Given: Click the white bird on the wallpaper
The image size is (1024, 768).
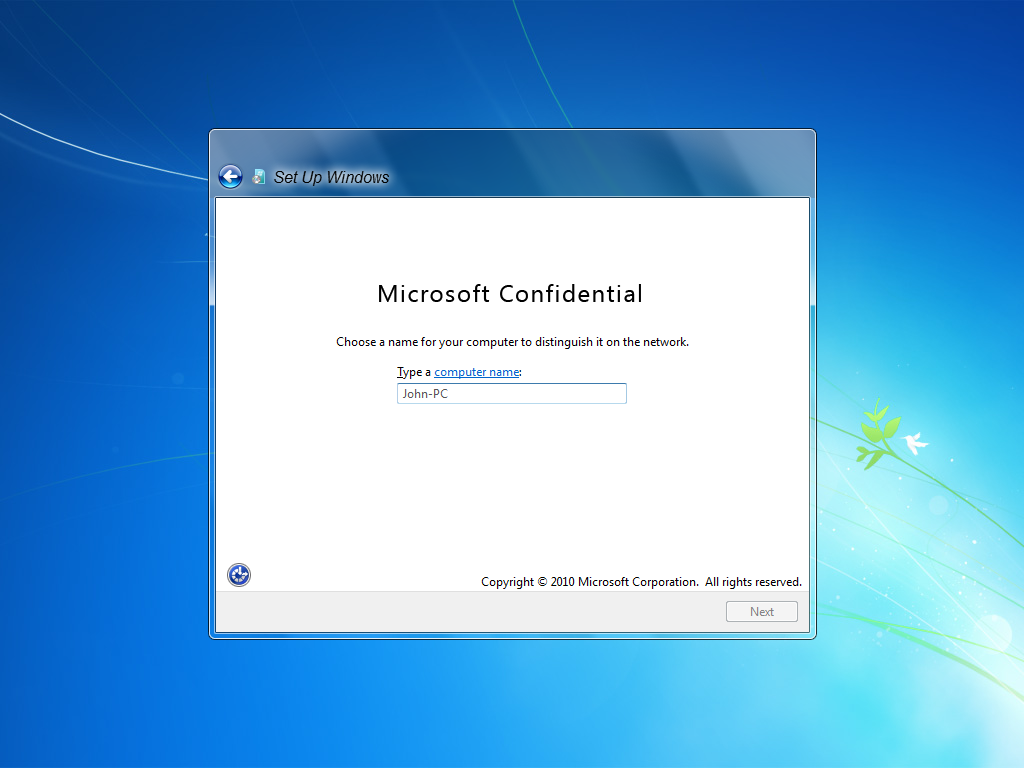Looking at the screenshot, I should [914, 442].
